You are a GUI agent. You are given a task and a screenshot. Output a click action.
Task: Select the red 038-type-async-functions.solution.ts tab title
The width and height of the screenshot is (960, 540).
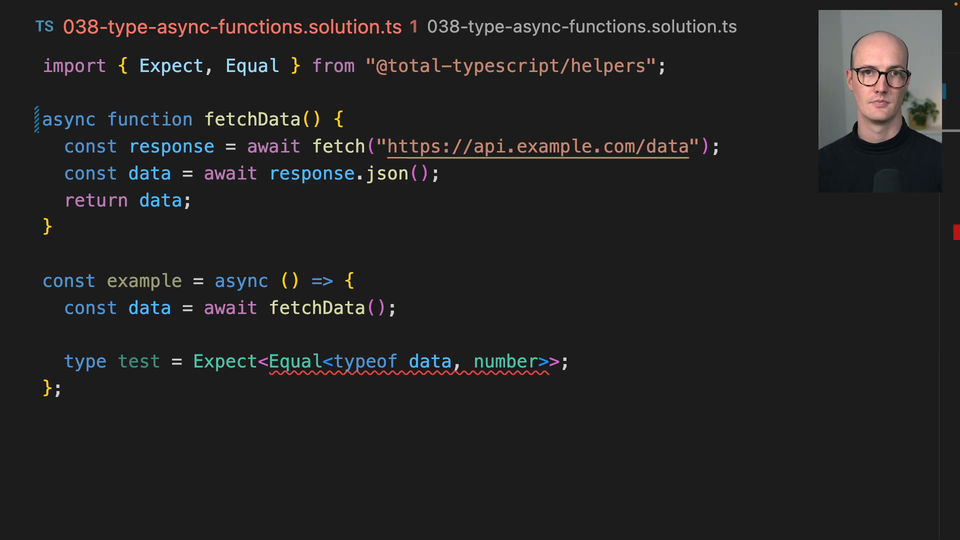click(232, 27)
